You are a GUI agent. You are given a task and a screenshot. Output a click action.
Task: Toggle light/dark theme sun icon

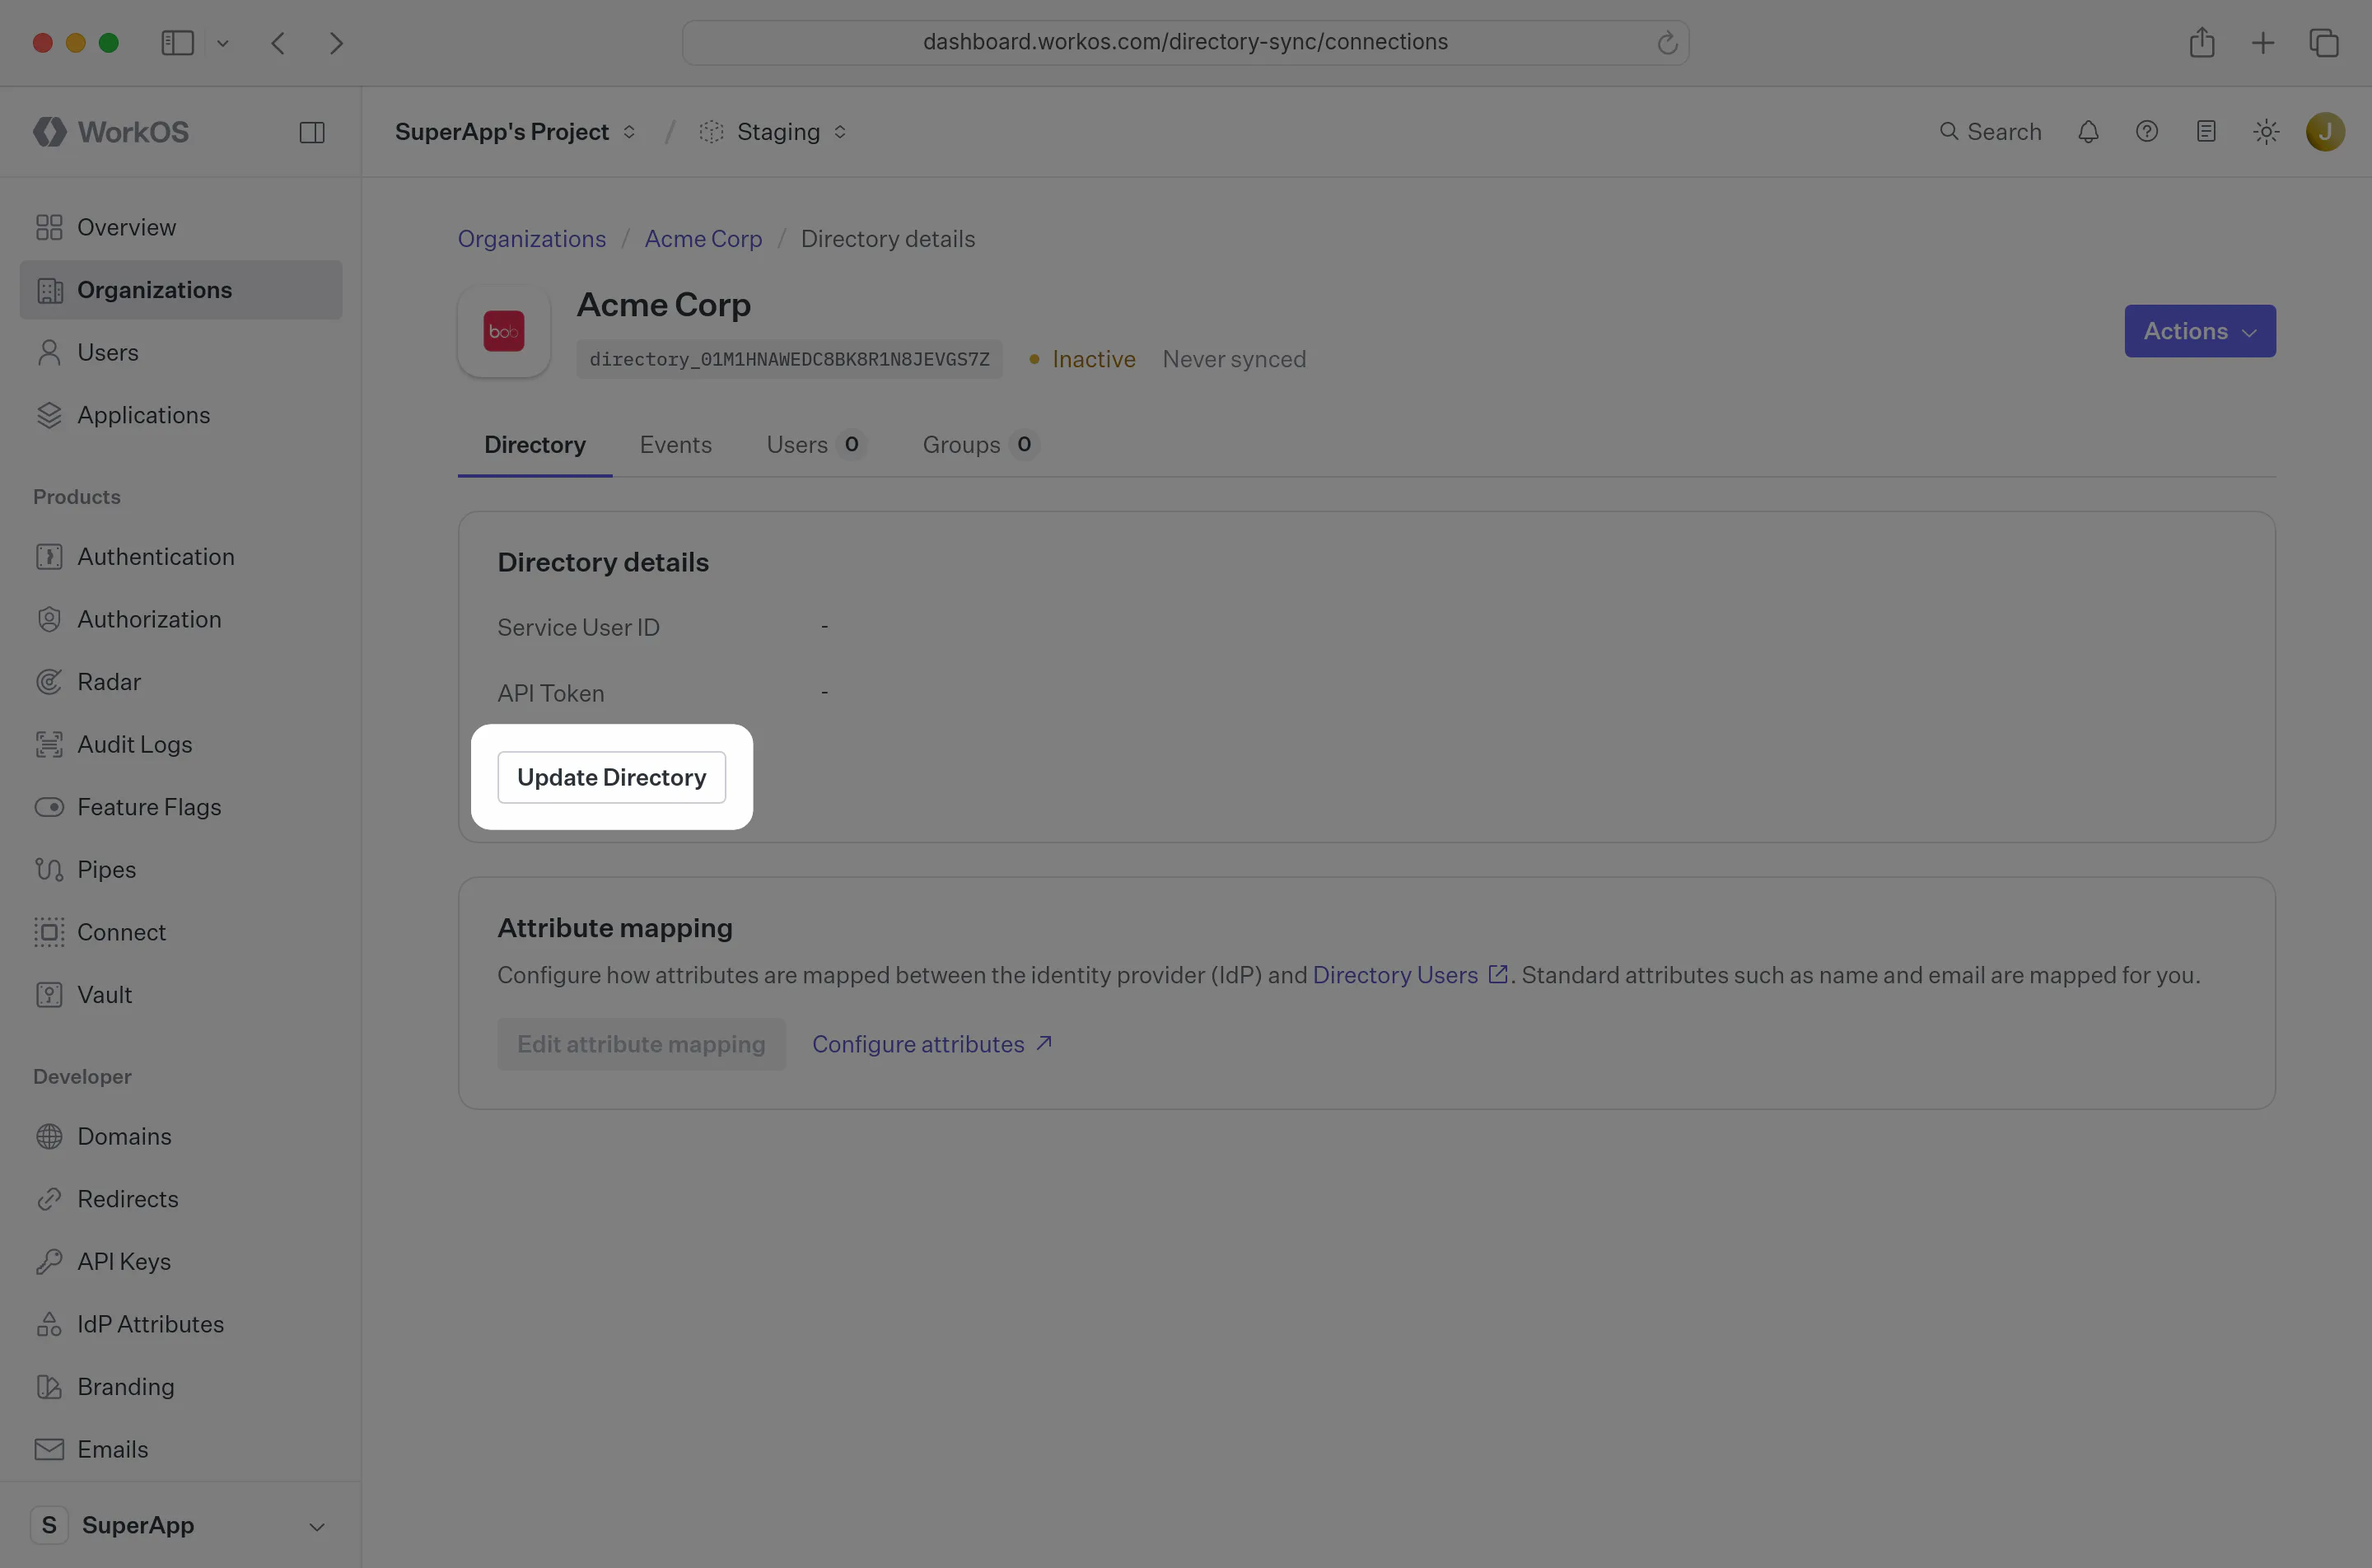pos(2266,132)
